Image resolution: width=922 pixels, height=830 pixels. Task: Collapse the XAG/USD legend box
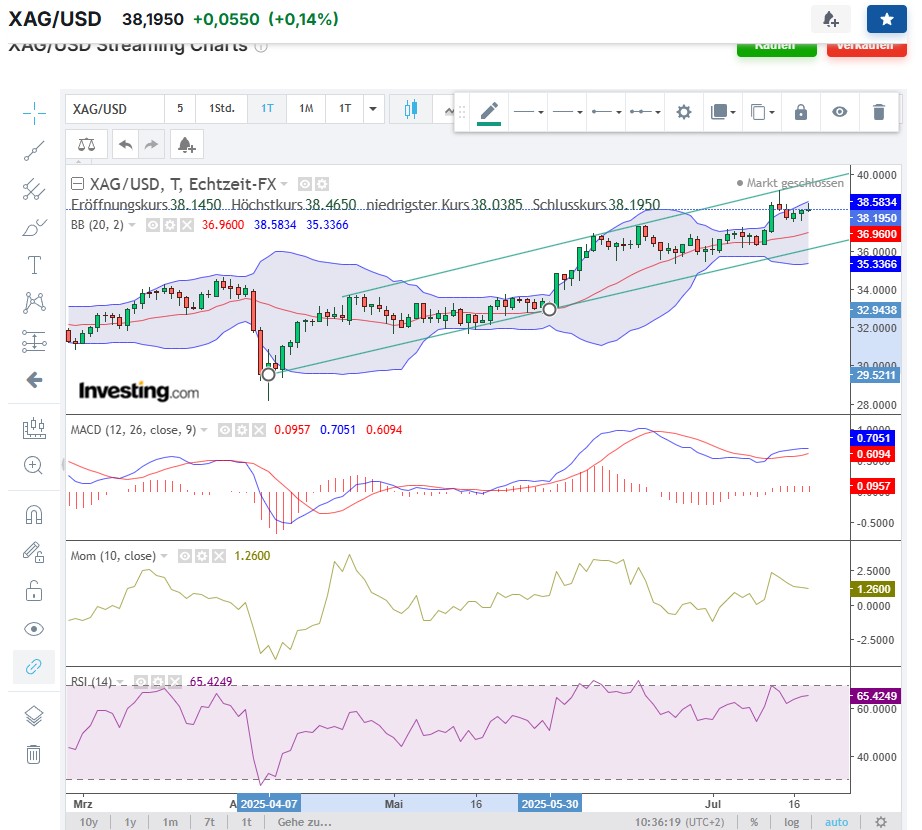click(x=77, y=184)
